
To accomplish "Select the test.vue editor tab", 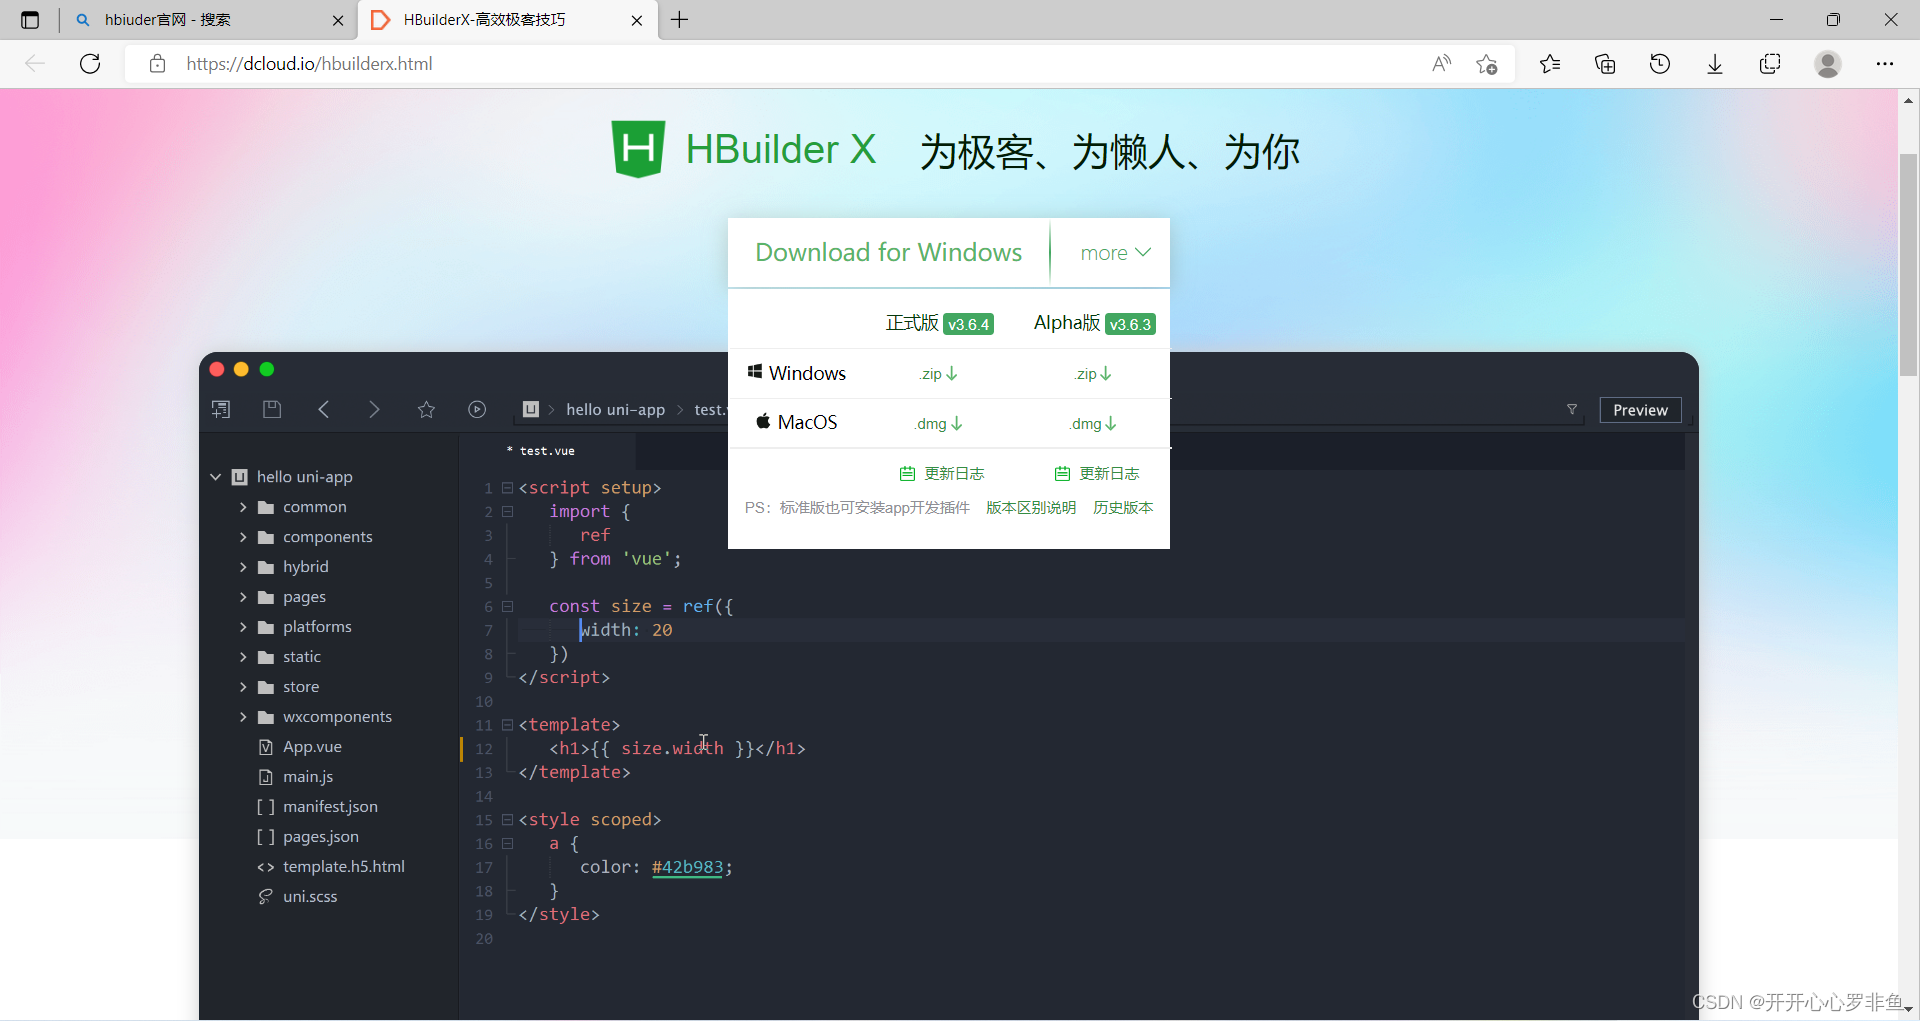I will pos(546,451).
